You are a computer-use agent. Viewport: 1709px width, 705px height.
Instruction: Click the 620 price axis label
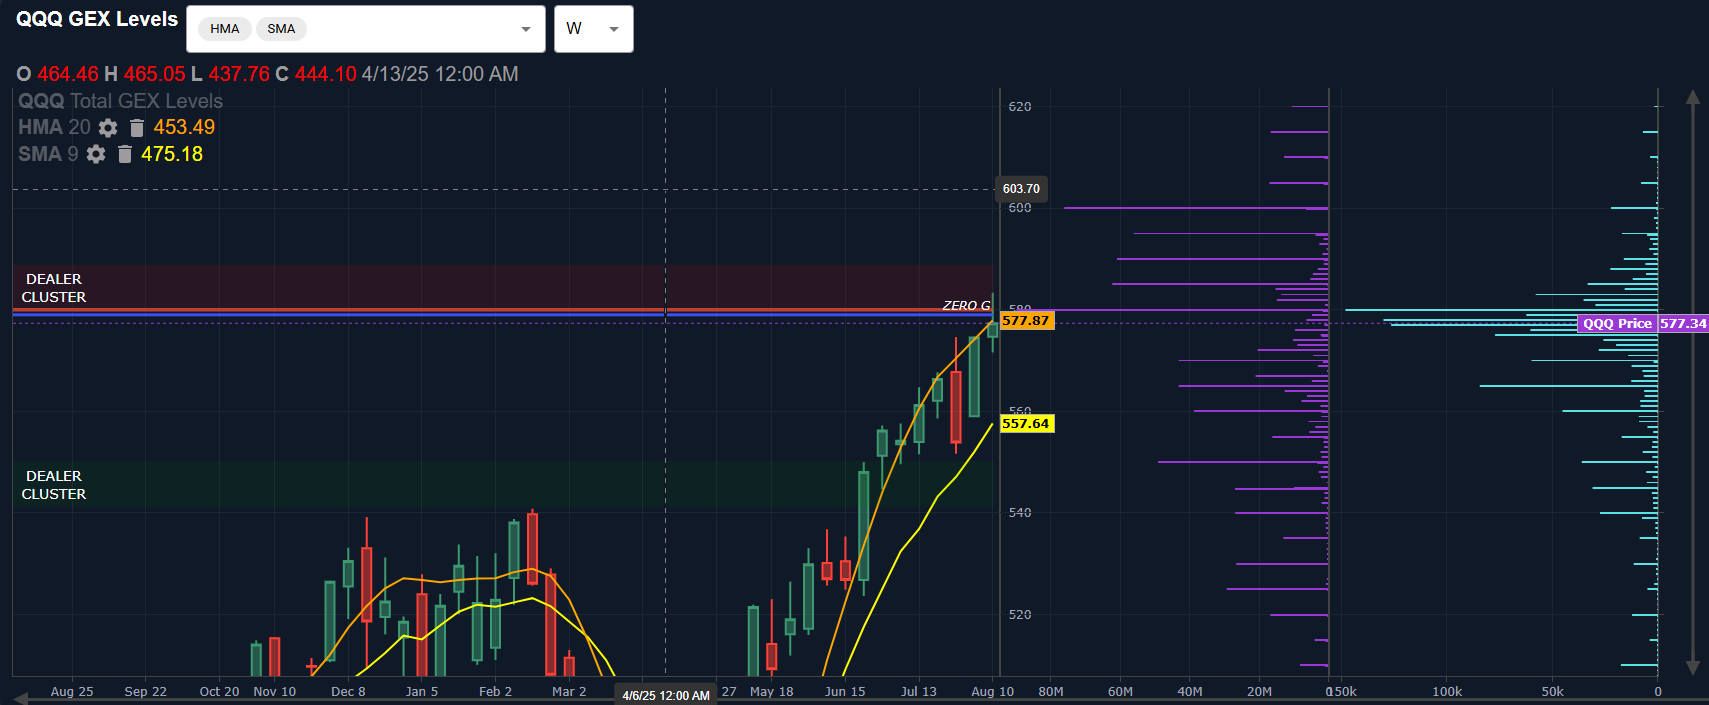(x=1020, y=107)
